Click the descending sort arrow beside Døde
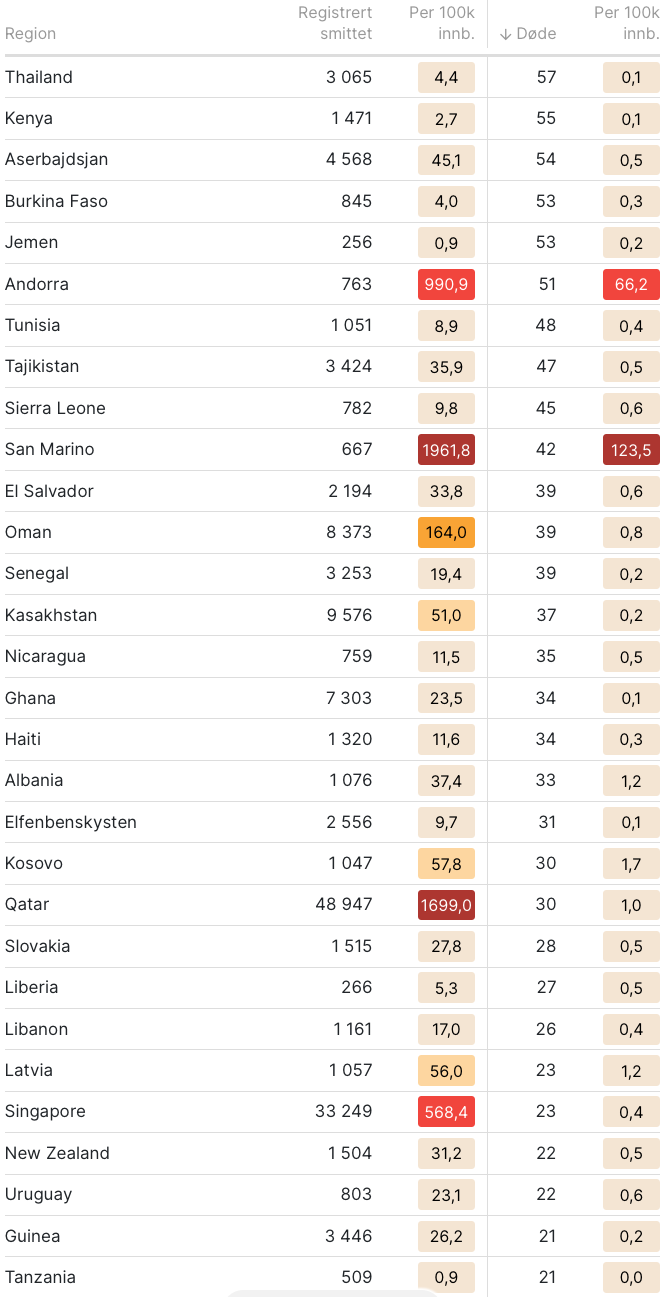This screenshot has height=1297, width=665. click(x=506, y=34)
